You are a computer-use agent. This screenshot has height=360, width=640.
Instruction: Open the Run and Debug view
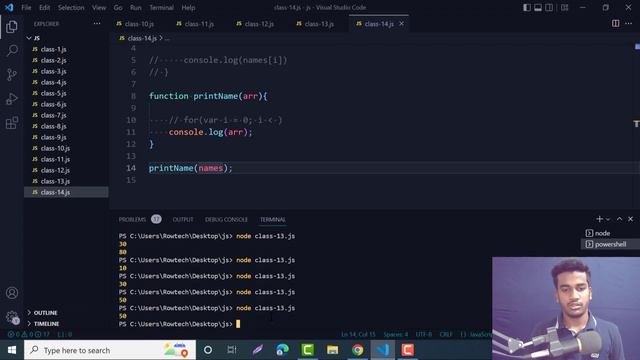tap(12, 99)
